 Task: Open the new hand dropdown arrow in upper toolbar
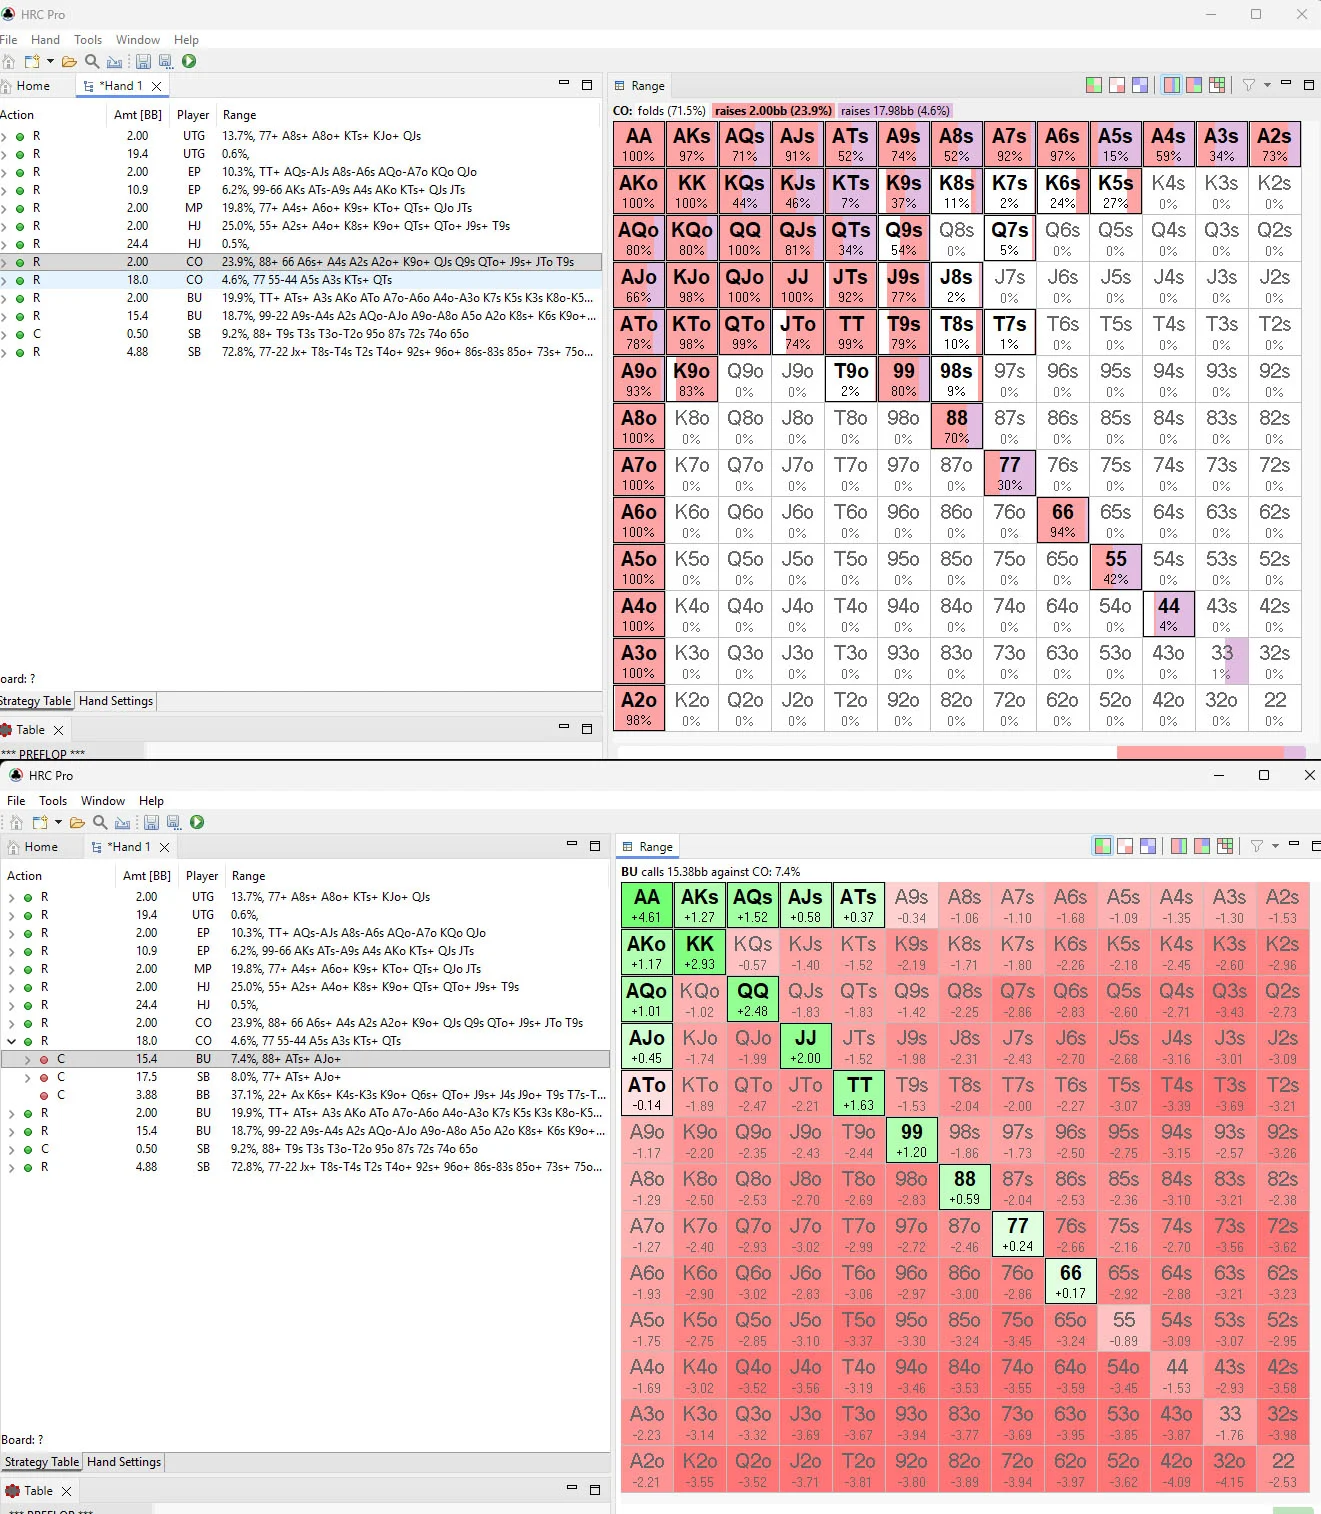pyautogui.click(x=50, y=61)
